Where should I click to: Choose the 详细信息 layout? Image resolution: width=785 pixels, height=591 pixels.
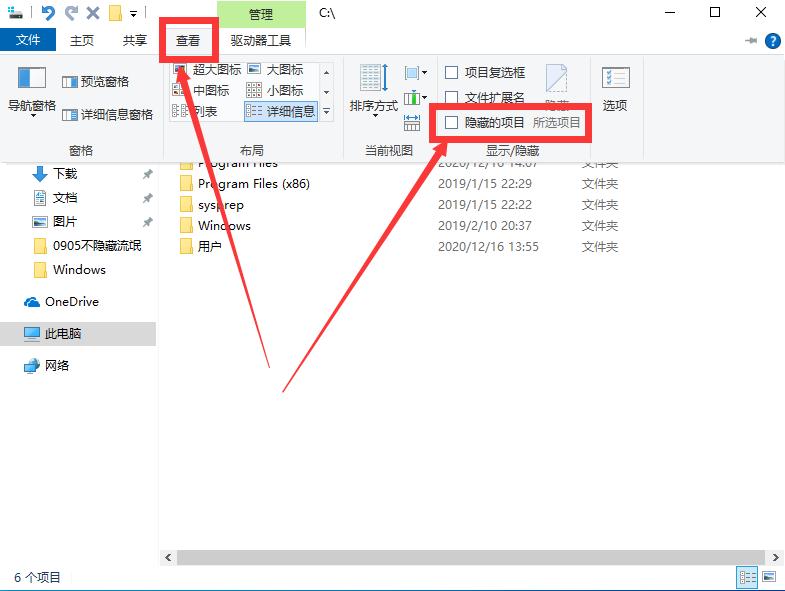point(281,111)
